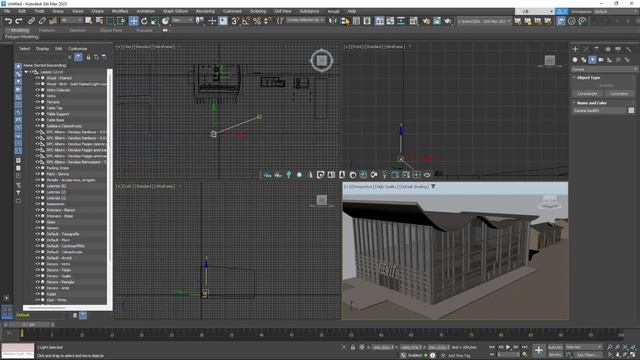This screenshot has width=640, height=360.
Task: Click the ViewCube in the Top viewport
Action: coord(322,60)
